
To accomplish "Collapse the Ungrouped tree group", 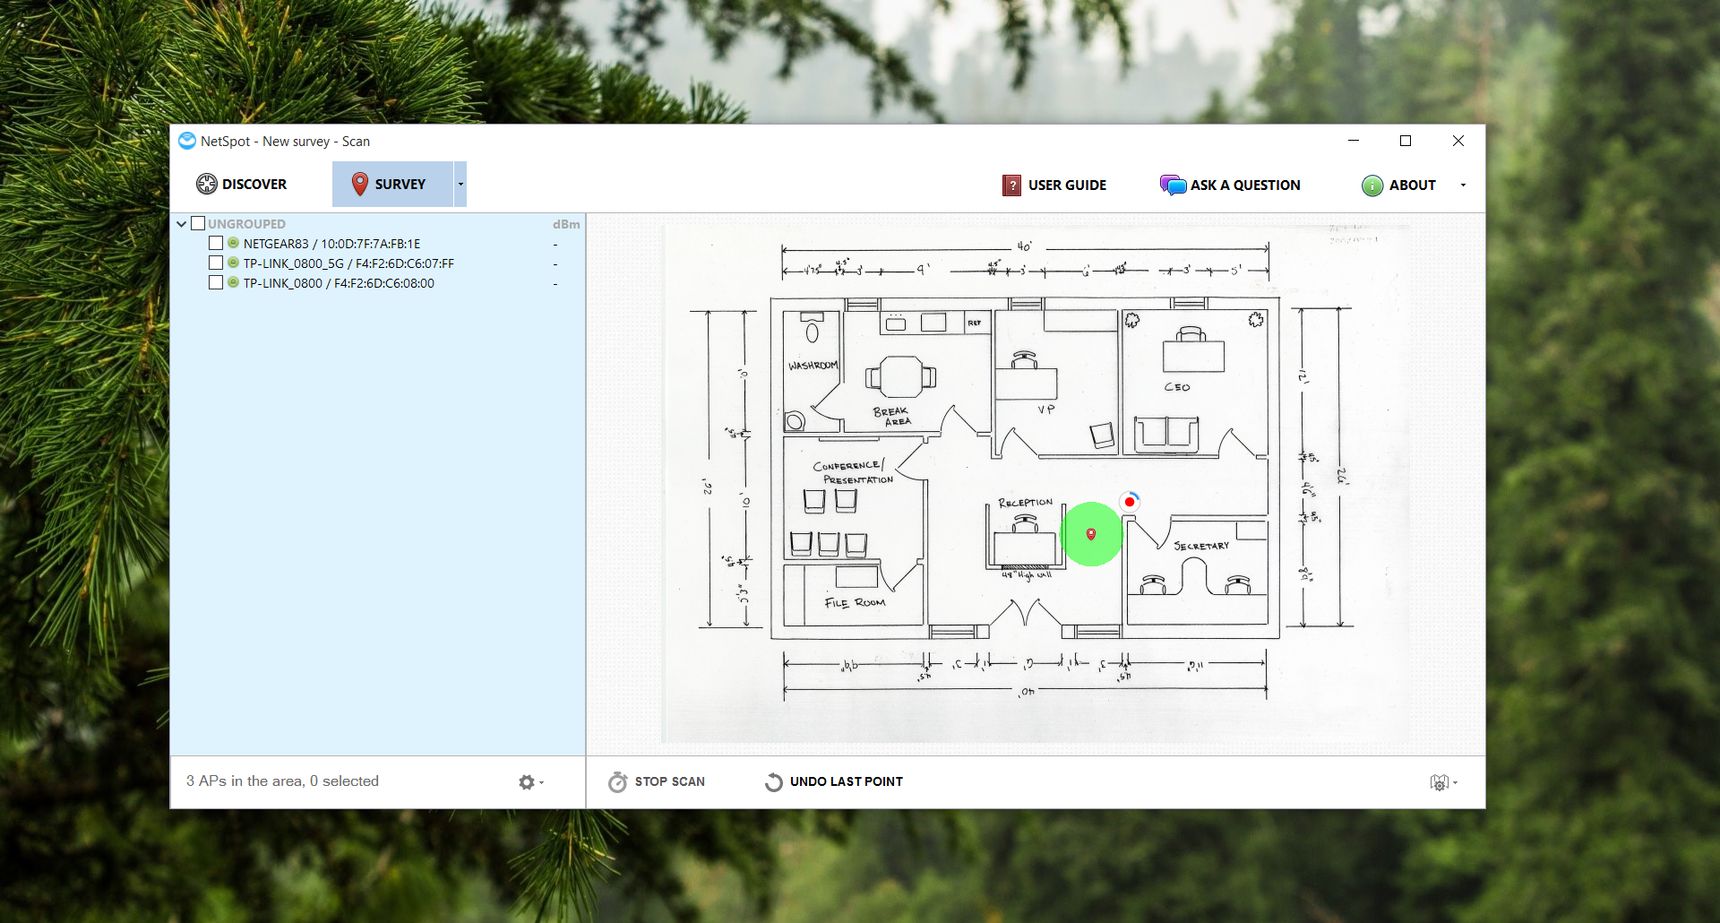I will pyautogui.click(x=181, y=224).
